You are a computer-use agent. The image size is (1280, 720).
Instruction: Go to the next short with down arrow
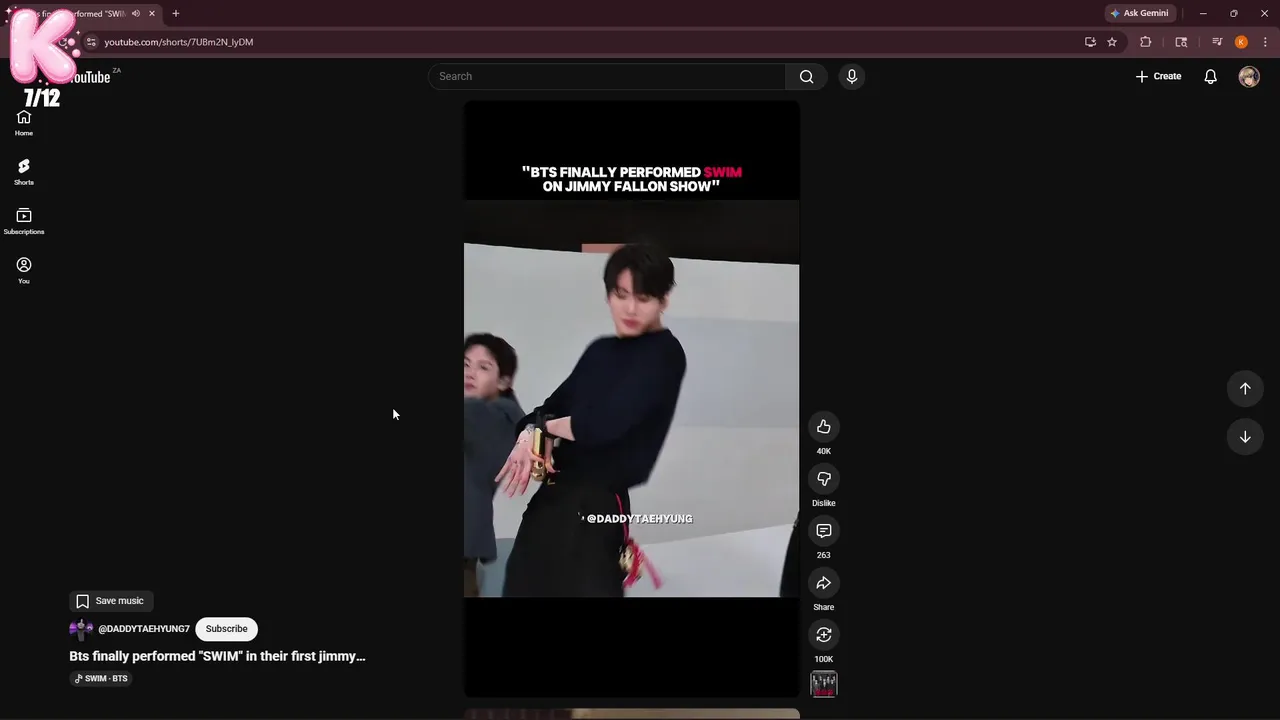[1245, 437]
